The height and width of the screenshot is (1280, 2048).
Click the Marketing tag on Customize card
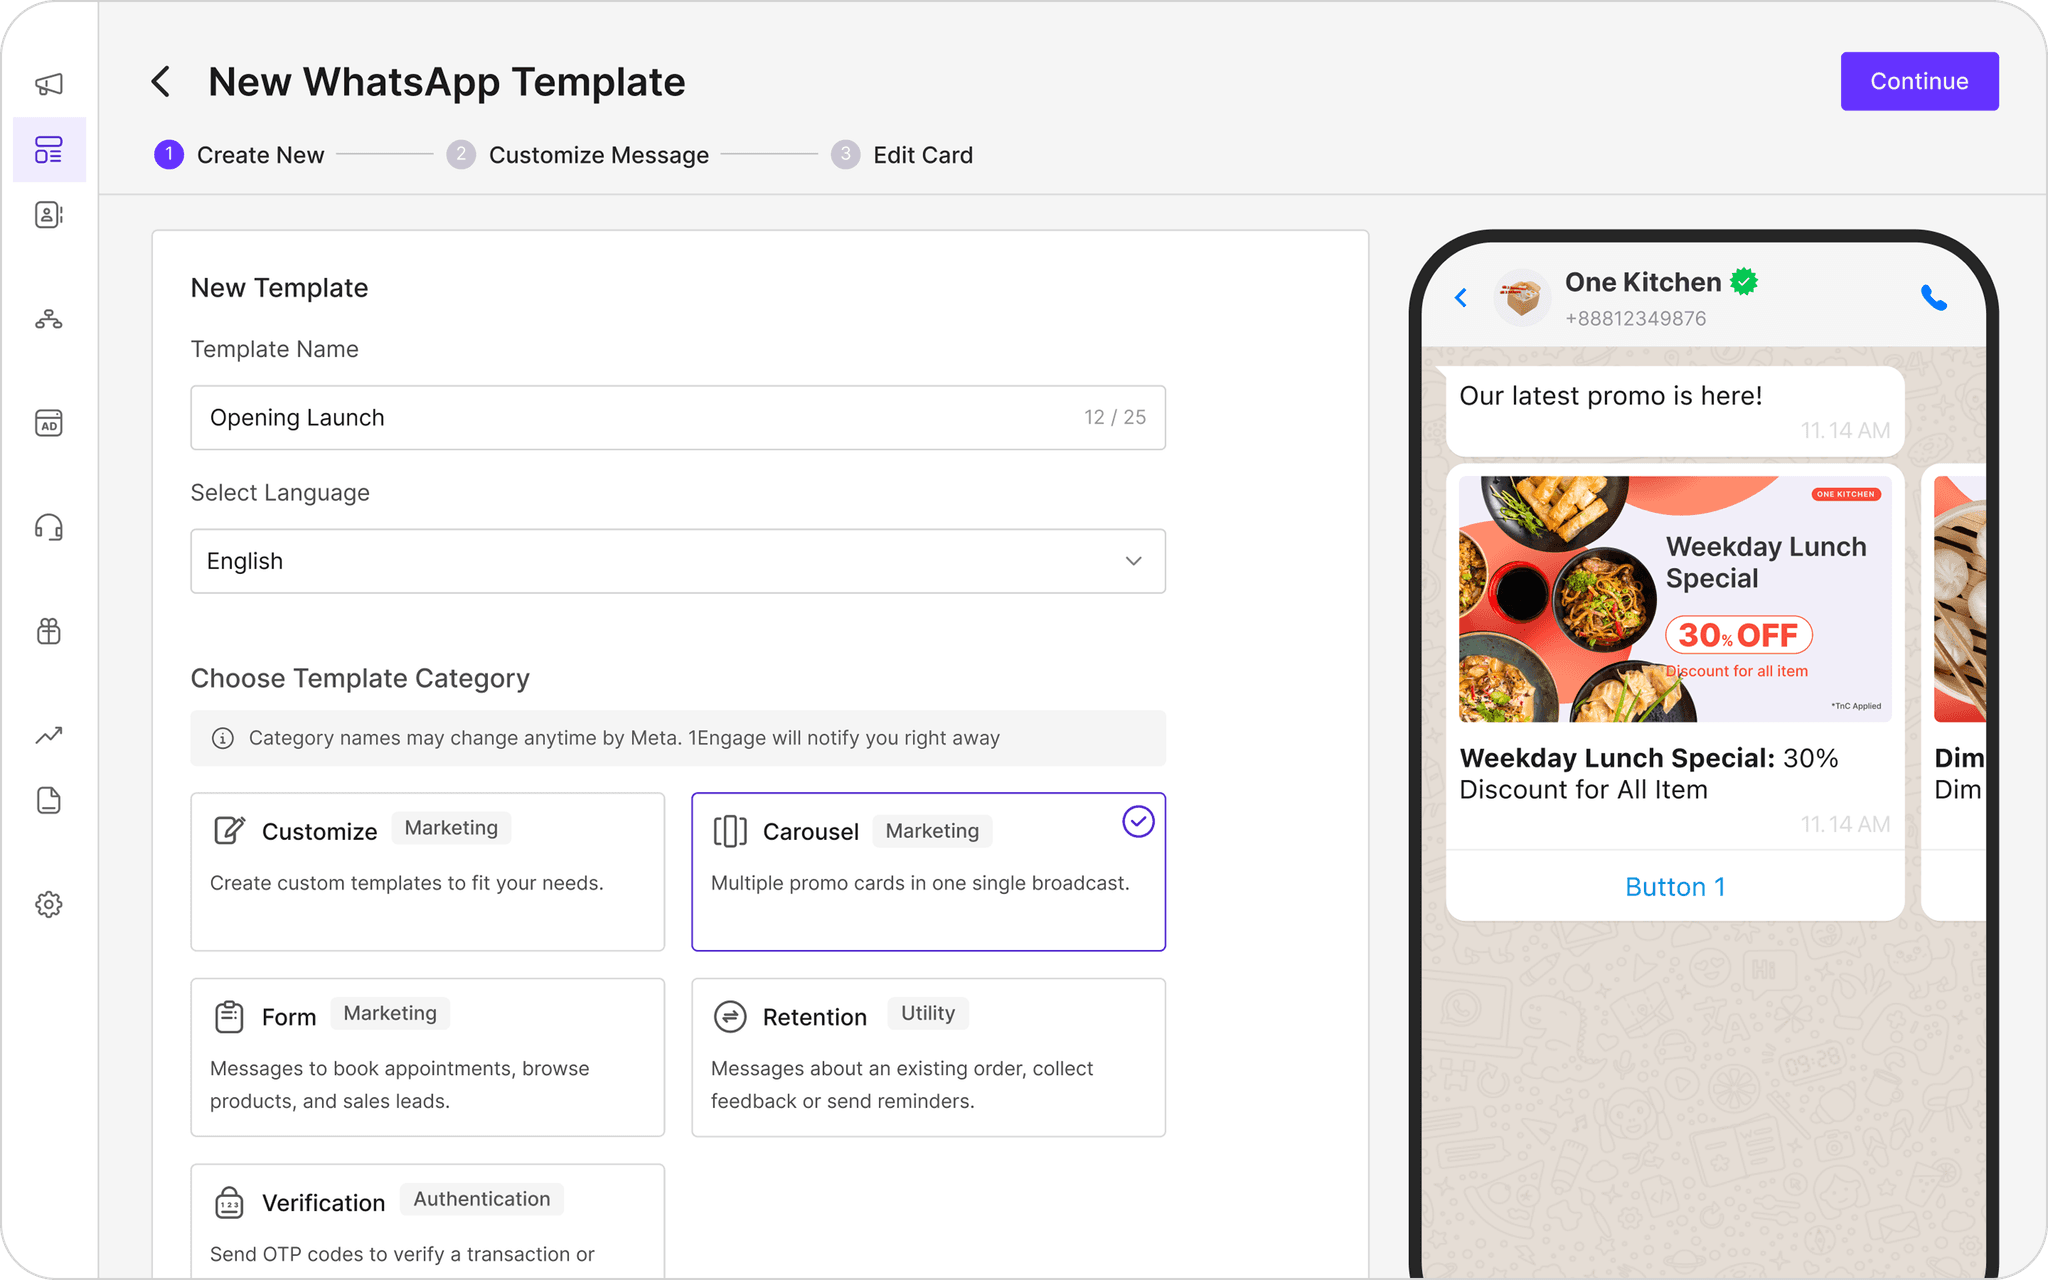click(x=451, y=827)
